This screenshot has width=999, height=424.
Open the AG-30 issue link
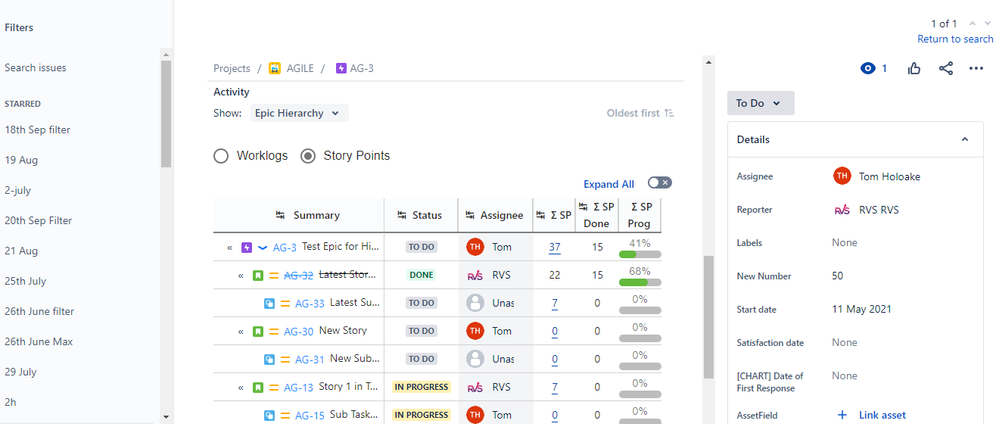coord(298,332)
